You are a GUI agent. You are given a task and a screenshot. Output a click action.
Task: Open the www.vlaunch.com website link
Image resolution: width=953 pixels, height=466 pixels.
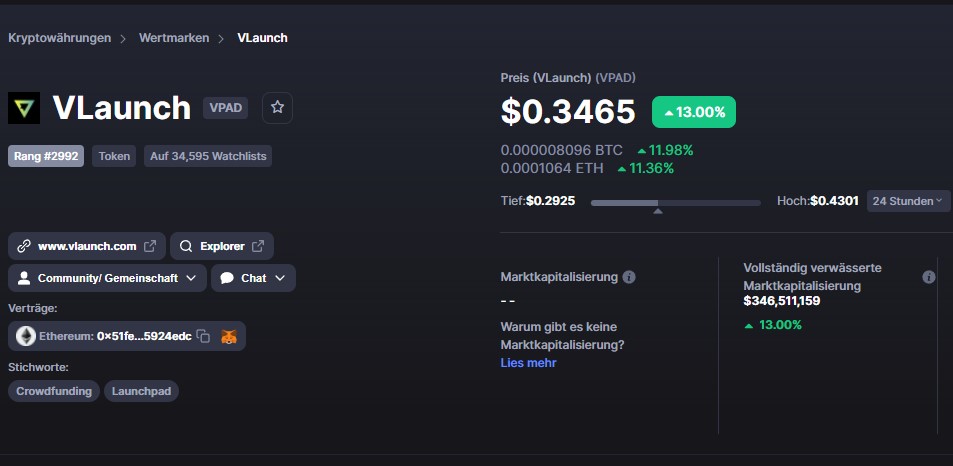[x=87, y=246]
